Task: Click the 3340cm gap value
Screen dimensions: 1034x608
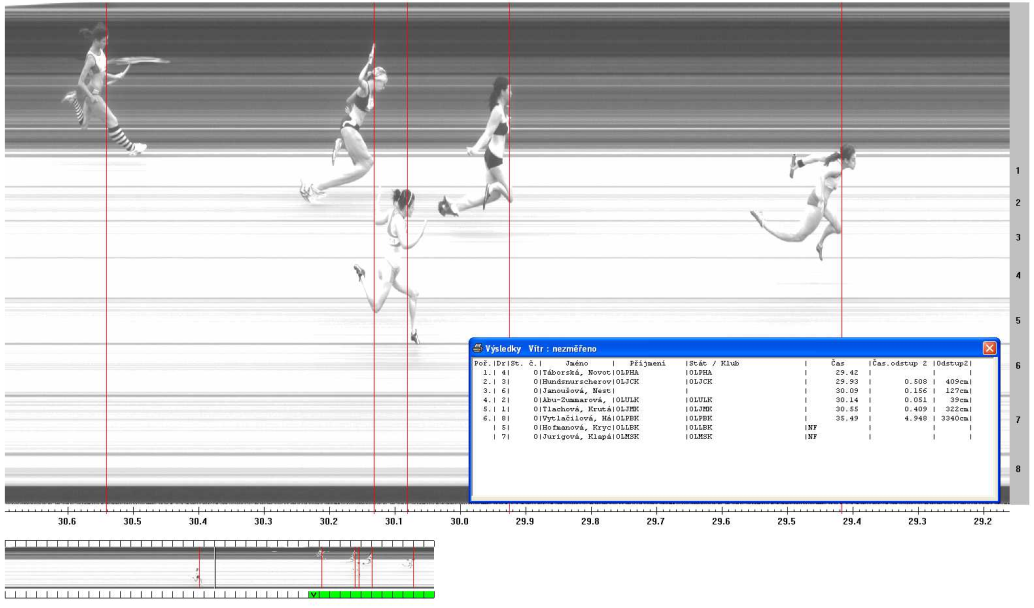Action: click(954, 419)
